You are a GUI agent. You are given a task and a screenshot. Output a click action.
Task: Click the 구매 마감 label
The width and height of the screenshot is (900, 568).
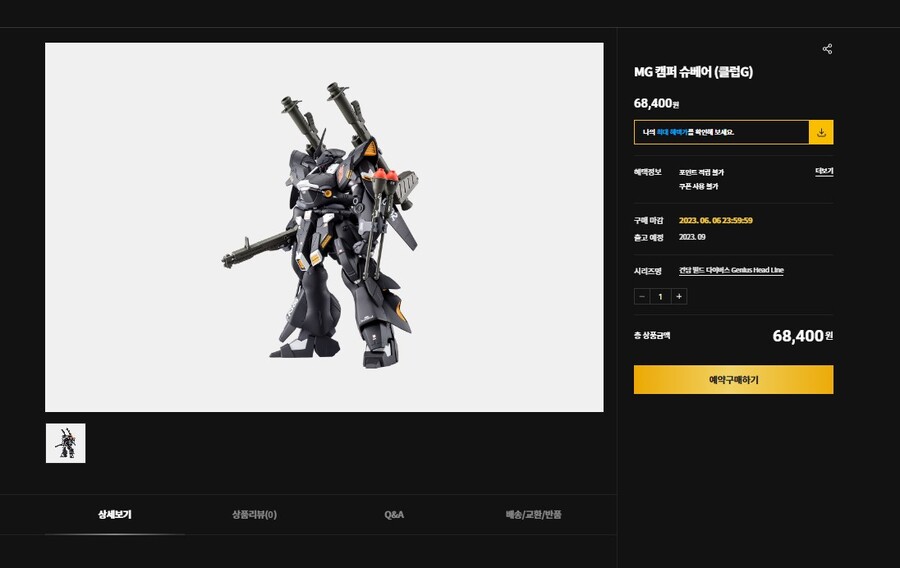[x=649, y=220]
